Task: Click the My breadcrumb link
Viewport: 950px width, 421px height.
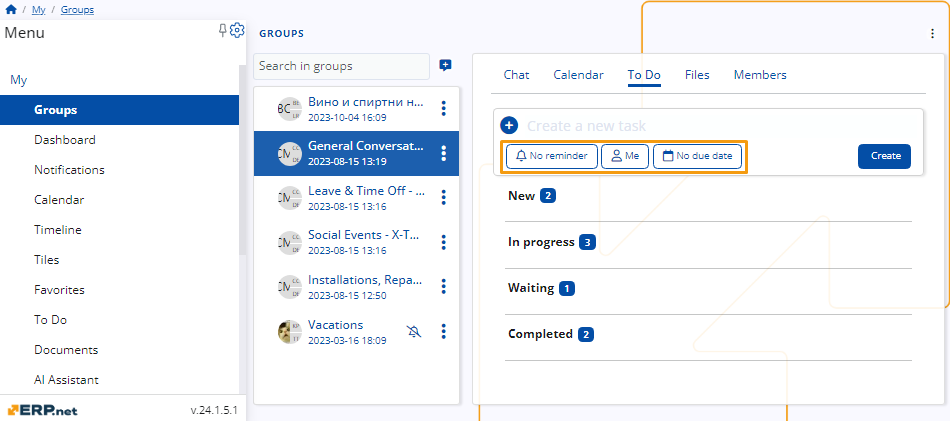Action: [x=38, y=10]
